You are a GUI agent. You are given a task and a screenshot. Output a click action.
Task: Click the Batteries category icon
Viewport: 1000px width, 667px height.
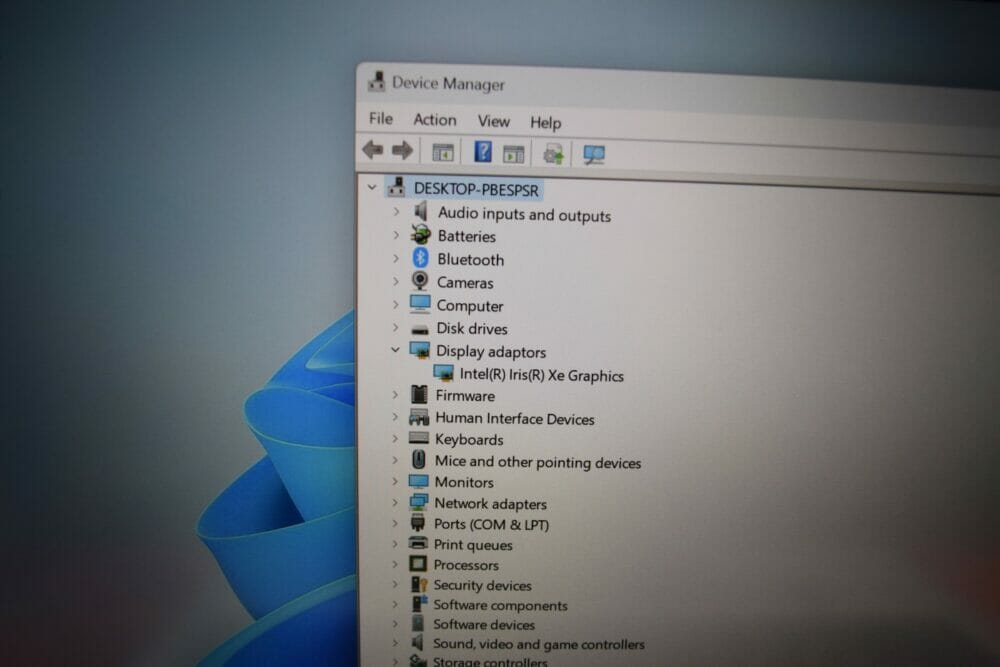point(420,235)
